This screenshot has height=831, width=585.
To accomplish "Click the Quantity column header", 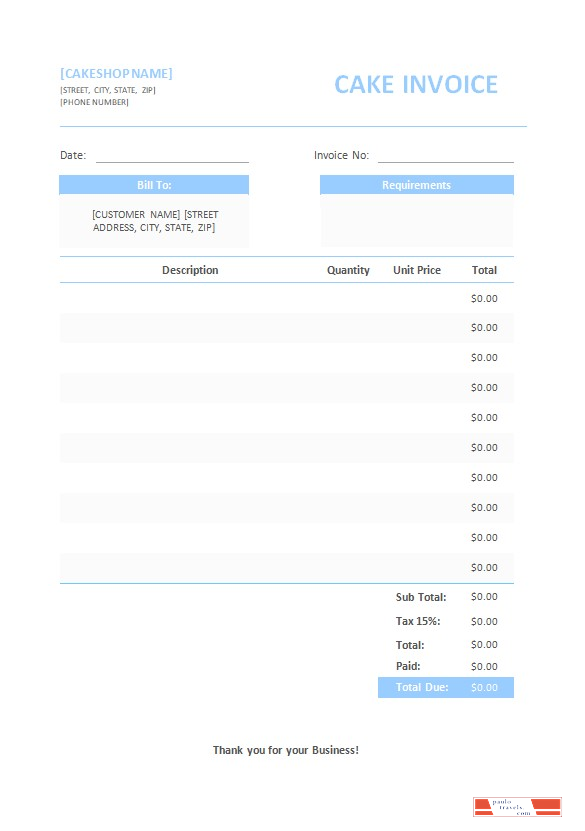I will pos(348,270).
